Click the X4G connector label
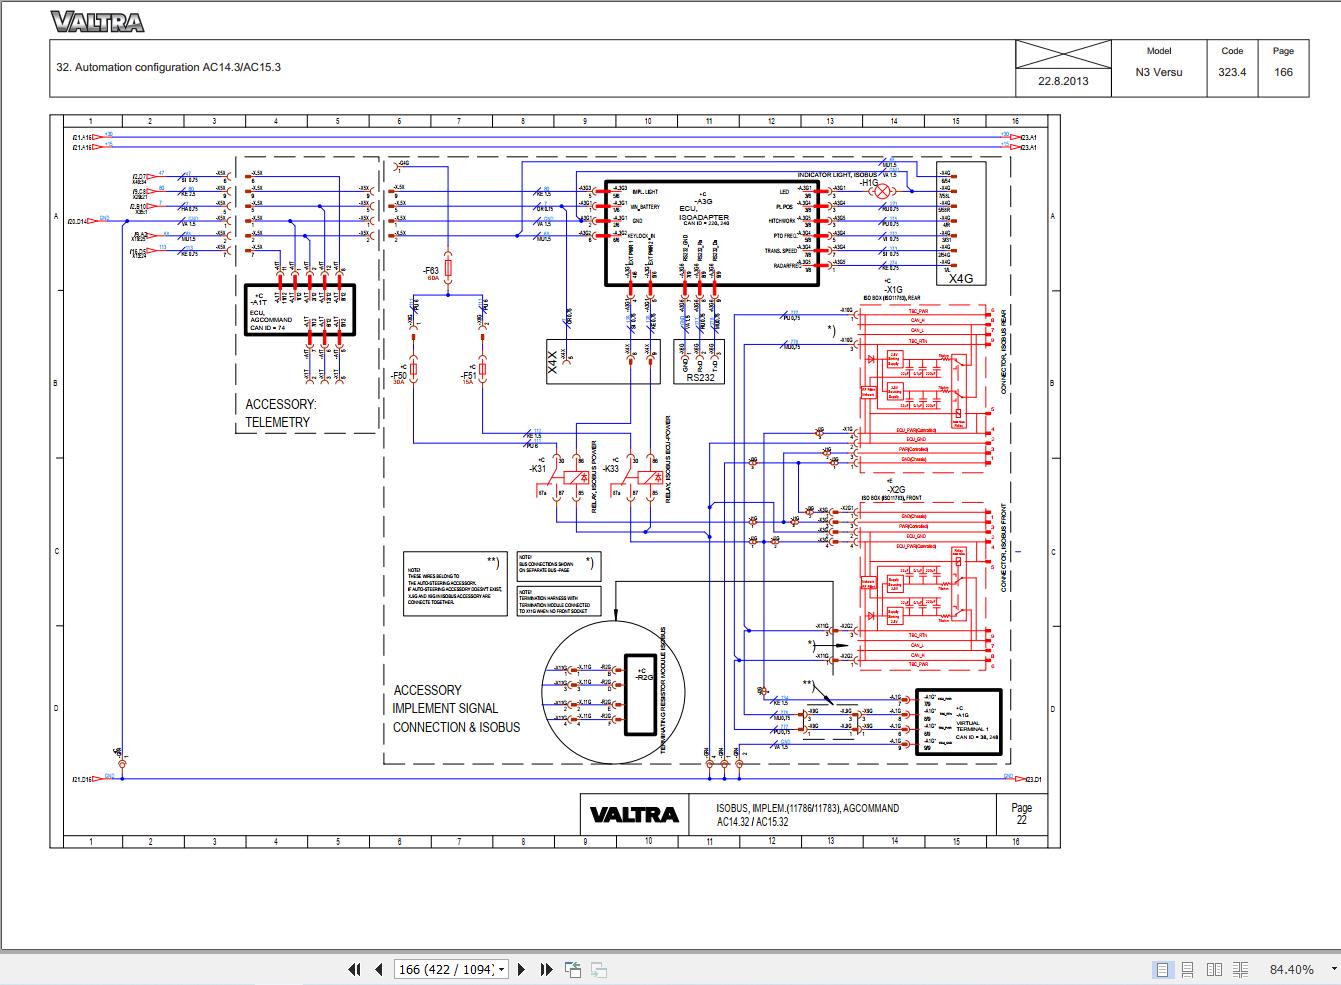Screen dimensions: 1341x985 click(961, 280)
